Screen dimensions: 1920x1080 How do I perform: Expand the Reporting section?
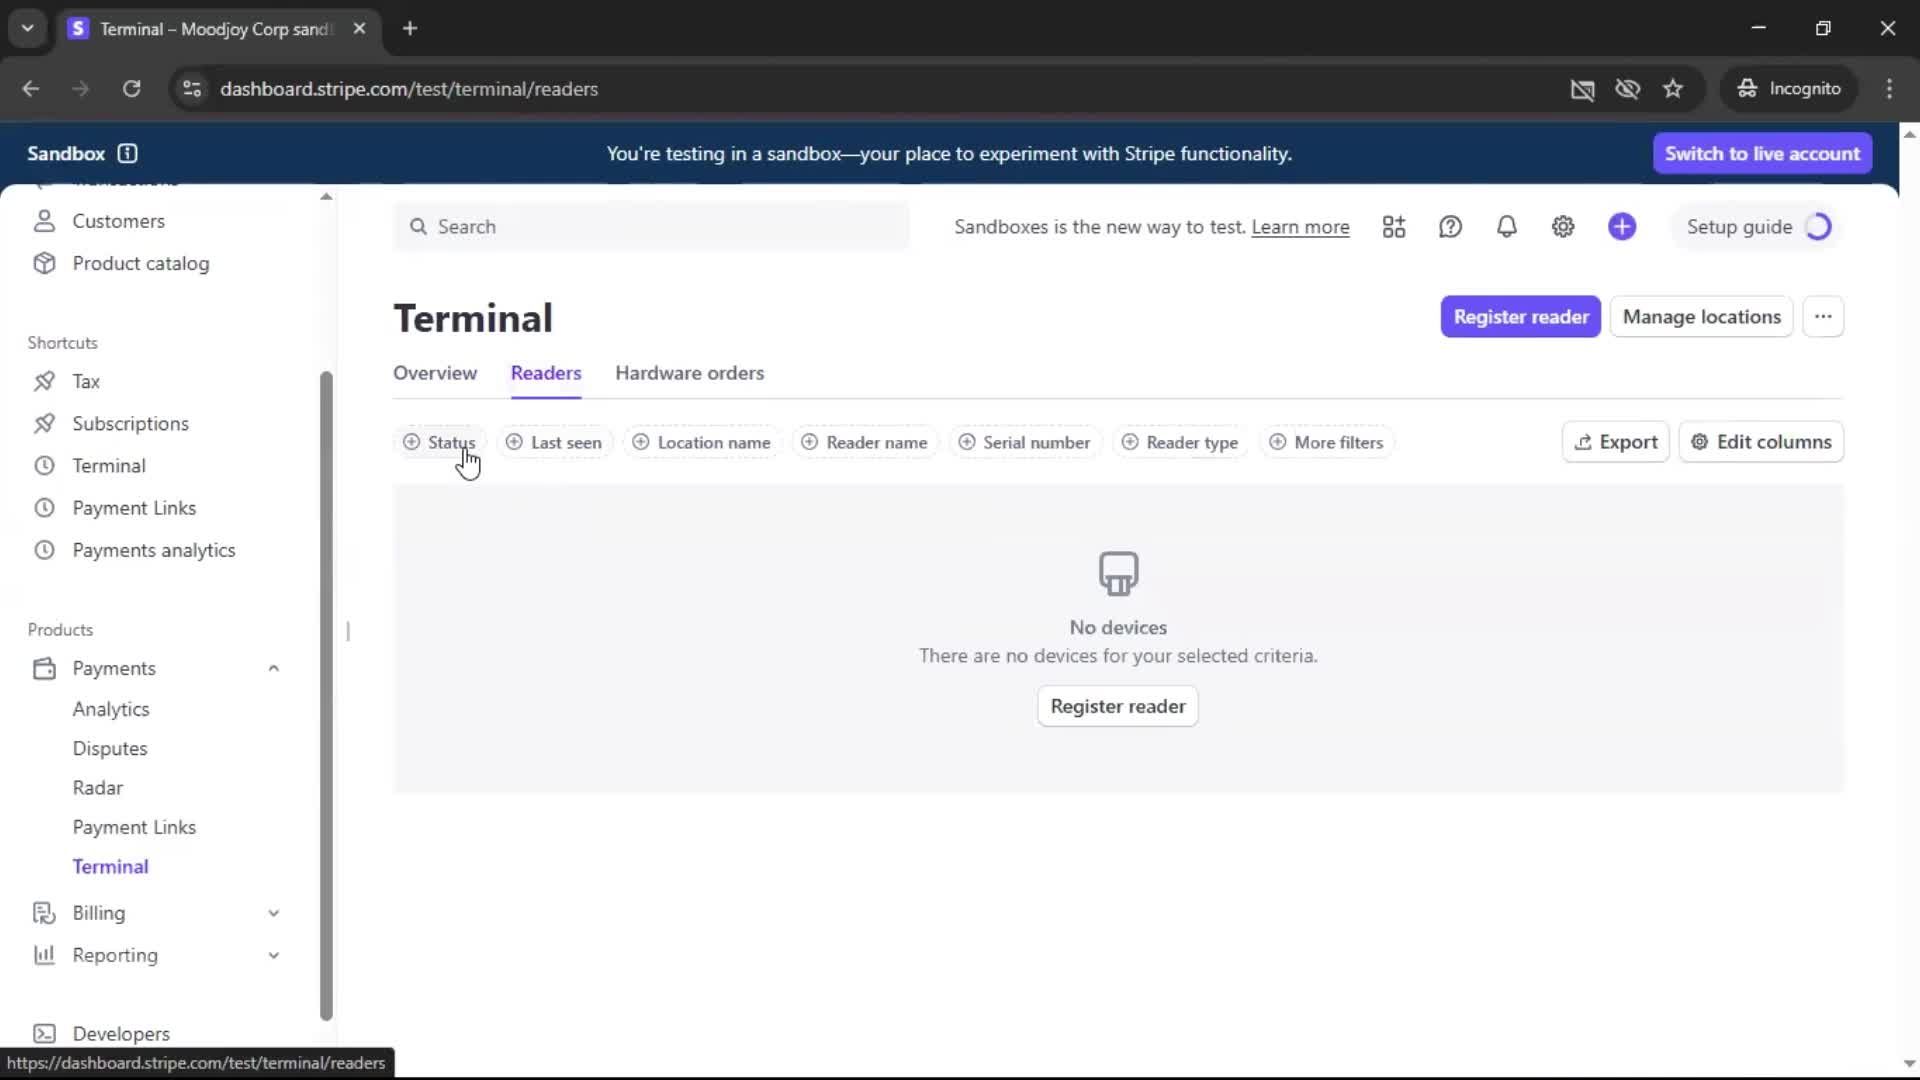(x=273, y=955)
